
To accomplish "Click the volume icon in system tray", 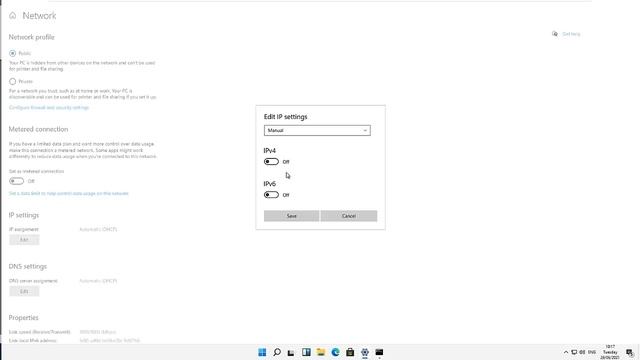I will (x=582, y=352).
